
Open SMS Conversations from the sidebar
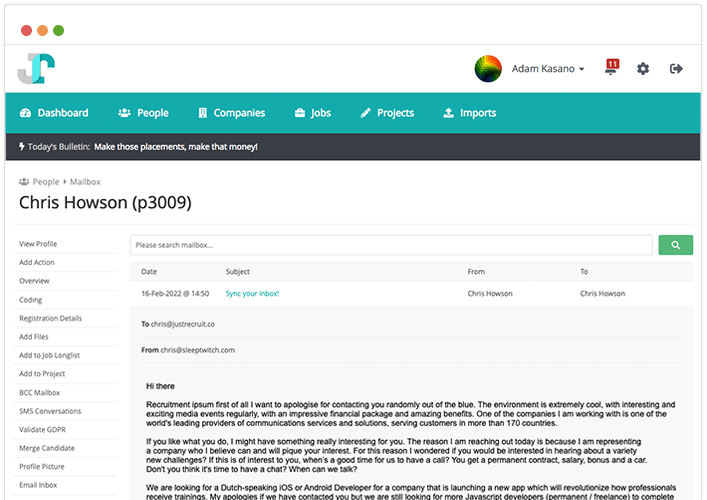[50, 411]
